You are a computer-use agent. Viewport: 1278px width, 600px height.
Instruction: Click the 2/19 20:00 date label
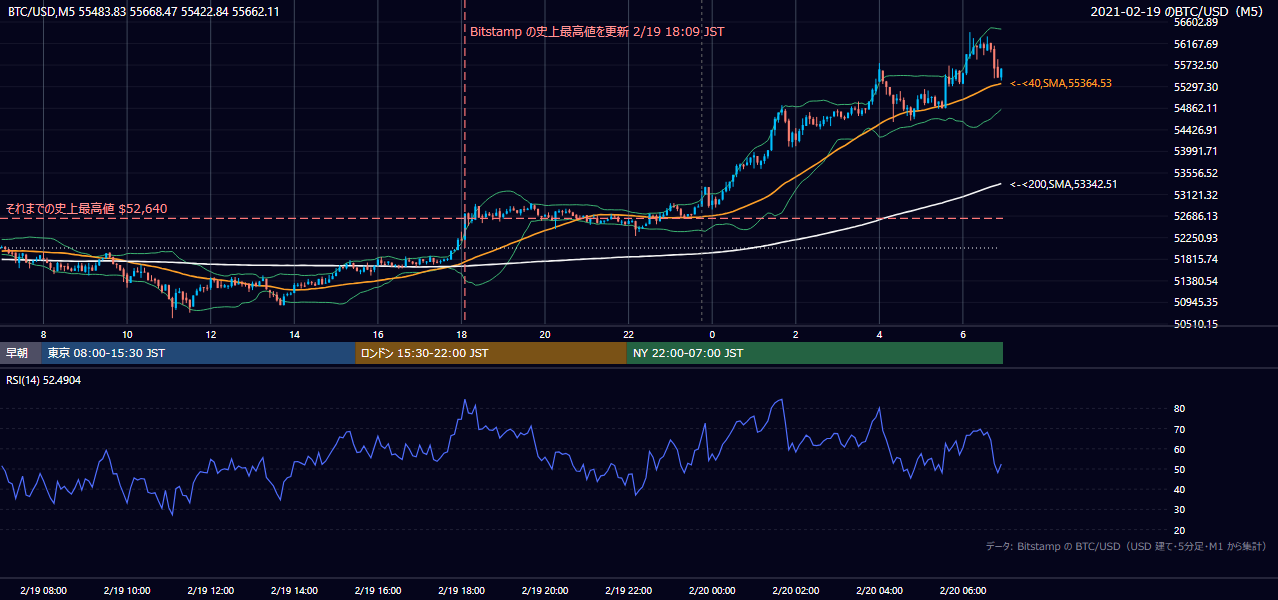pyautogui.click(x=545, y=591)
